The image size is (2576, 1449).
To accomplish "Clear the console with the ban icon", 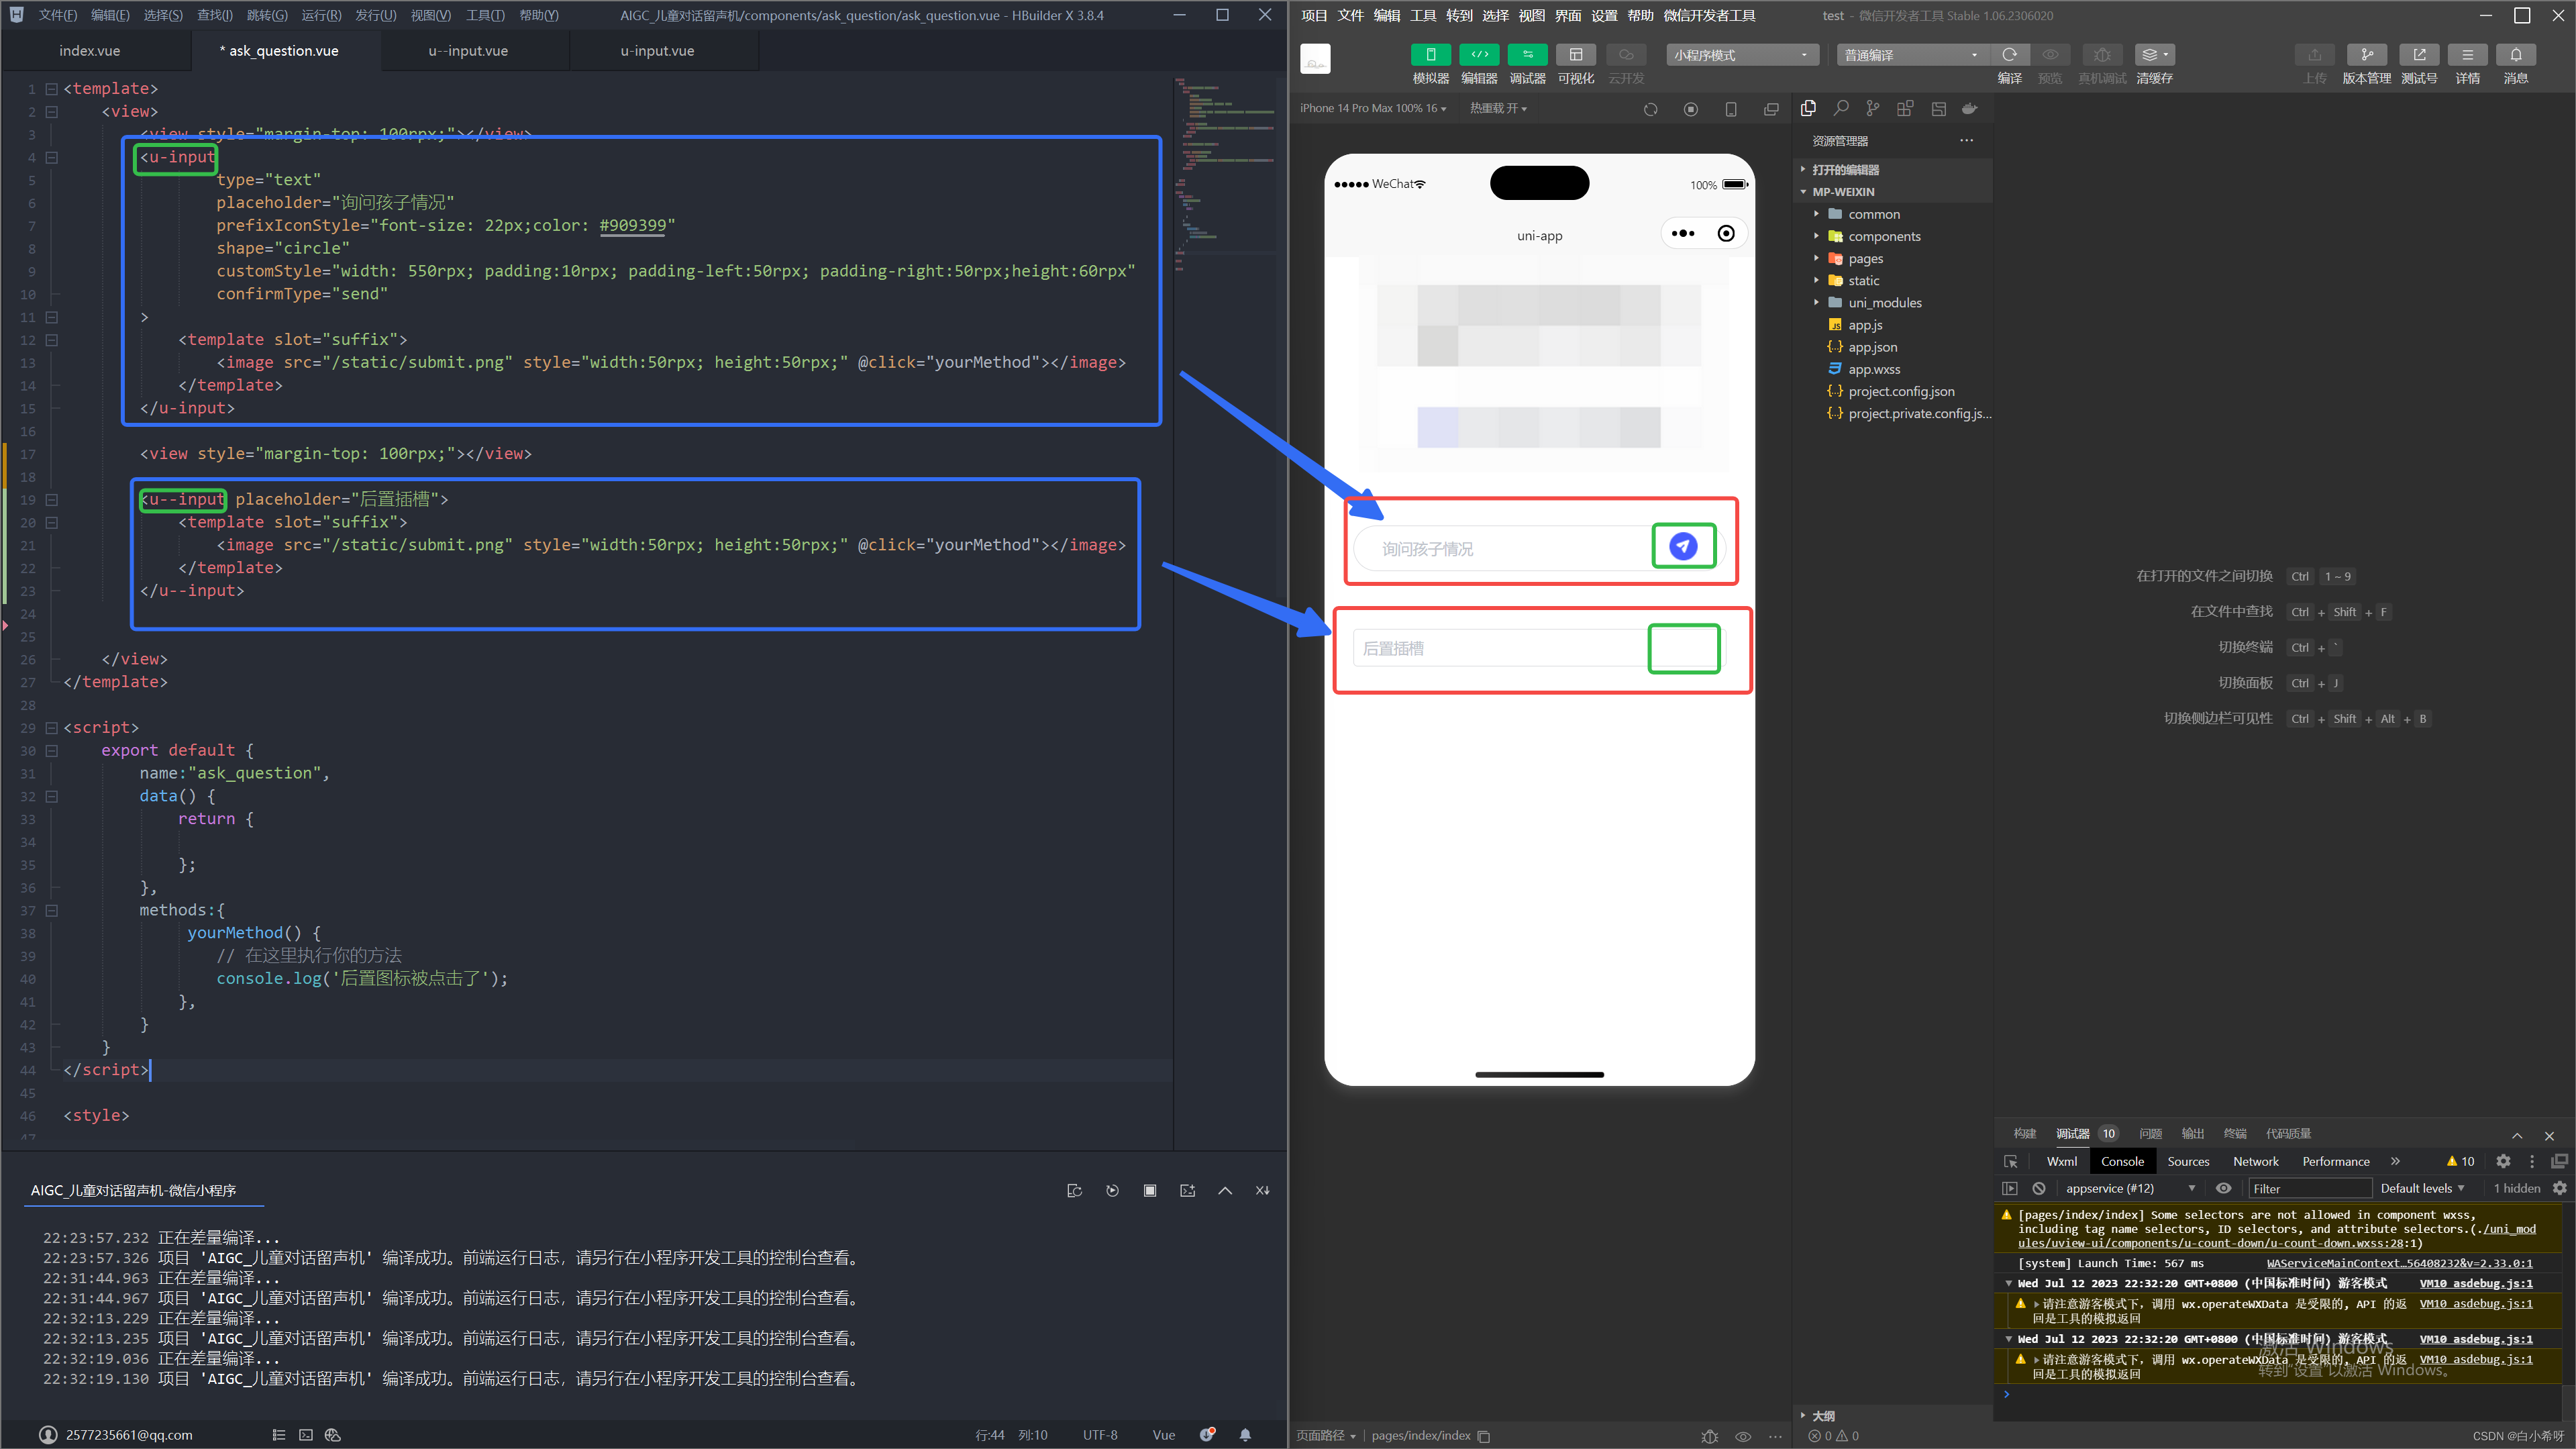I will tap(2038, 1188).
